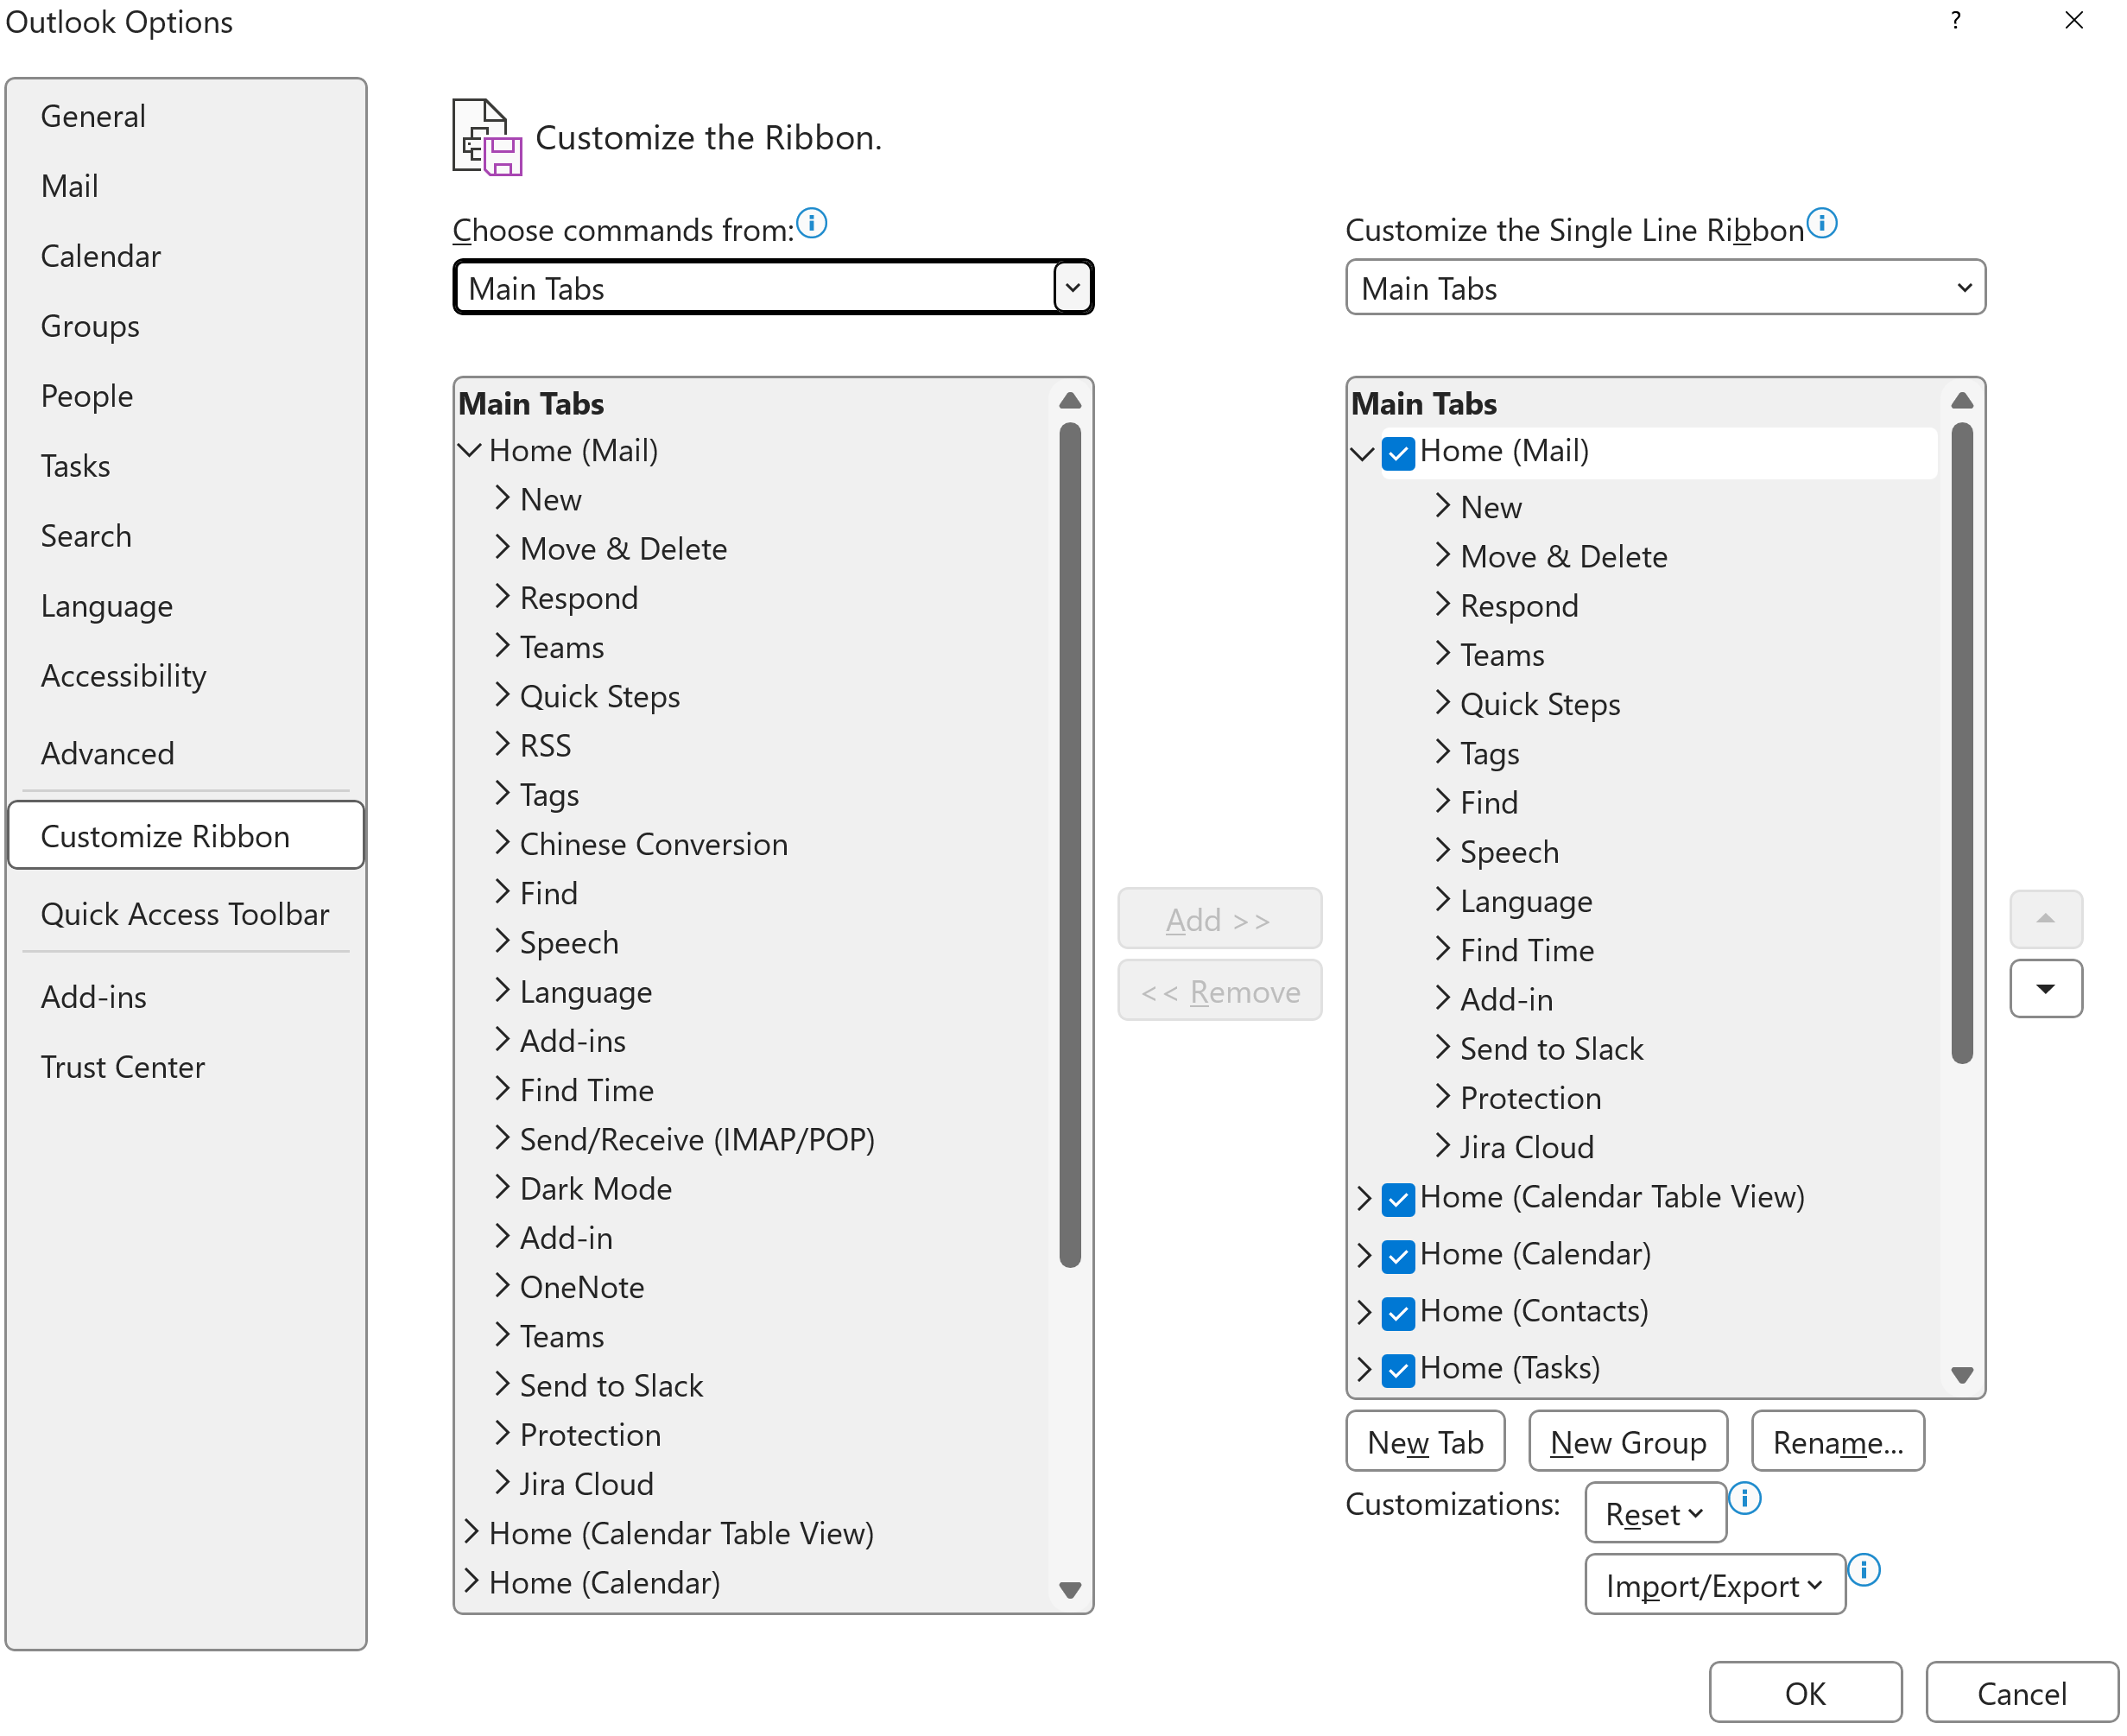Click info icon next to Single Line Ribbon label
The image size is (2127, 1736).
click(x=1822, y=223)
